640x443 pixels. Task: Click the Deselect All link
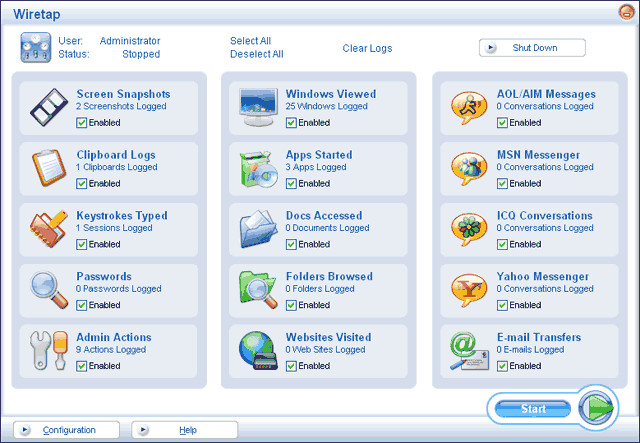click(x=257, y=54)
